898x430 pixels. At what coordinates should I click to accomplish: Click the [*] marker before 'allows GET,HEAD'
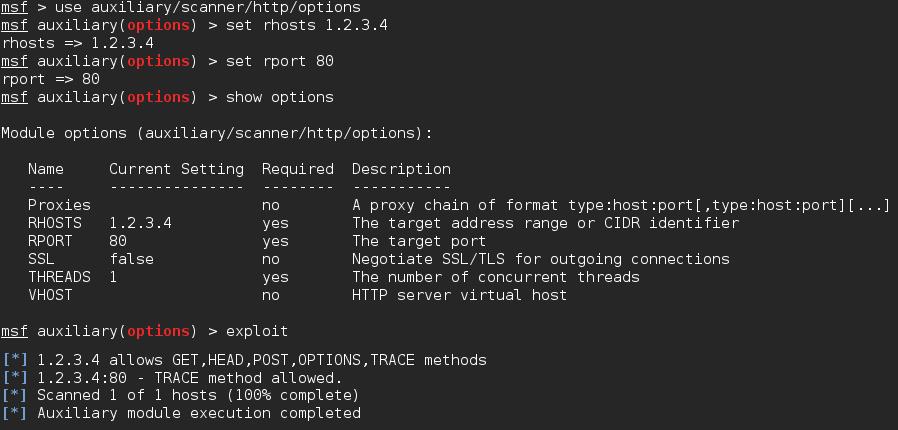tap(15, 360)
